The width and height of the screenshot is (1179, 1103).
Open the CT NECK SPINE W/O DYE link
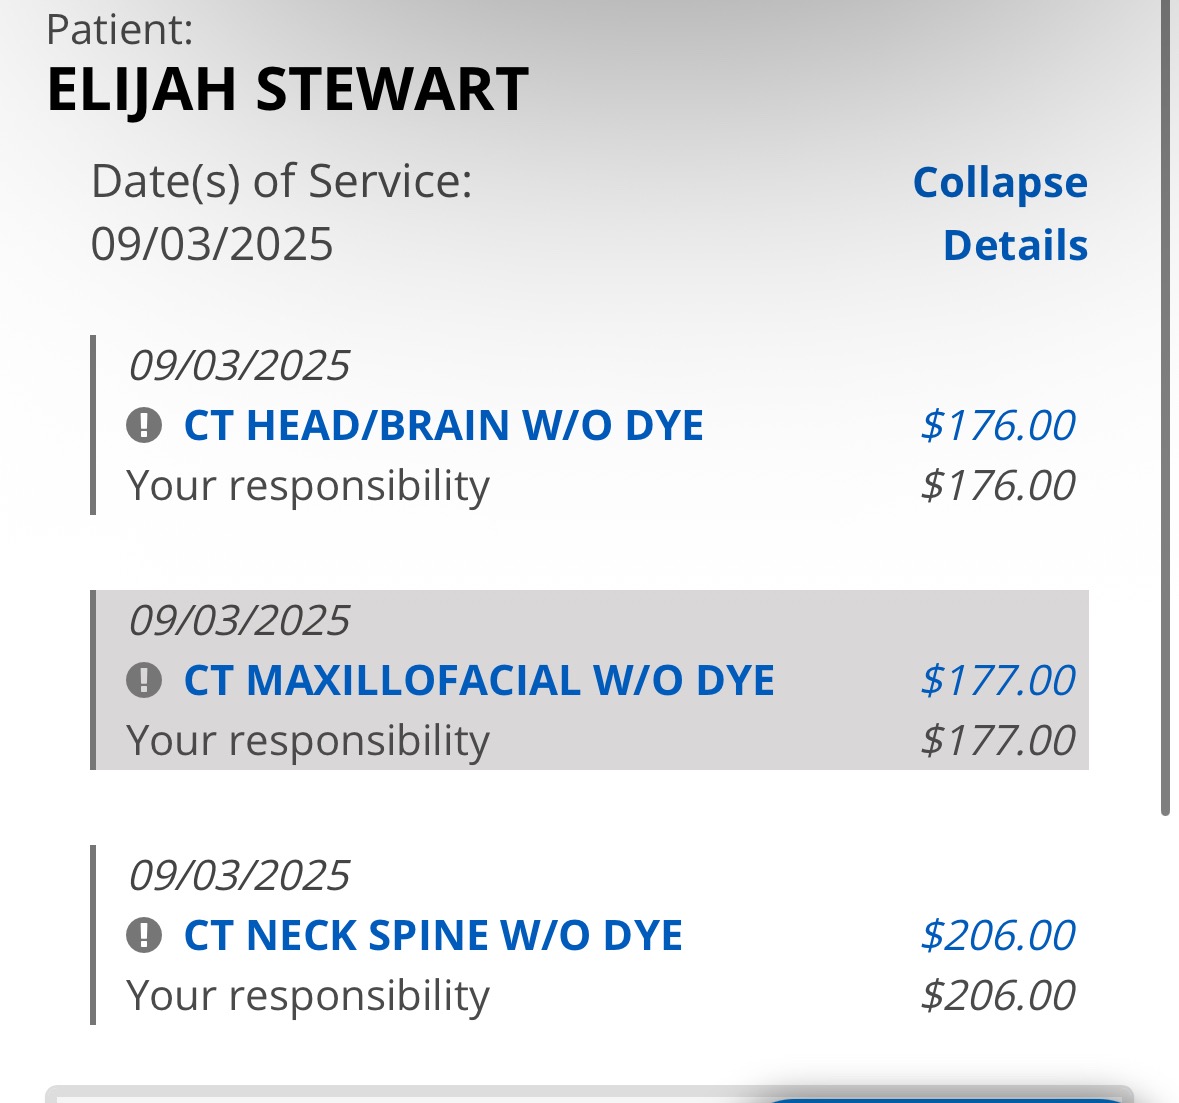(x=433, y=936)
